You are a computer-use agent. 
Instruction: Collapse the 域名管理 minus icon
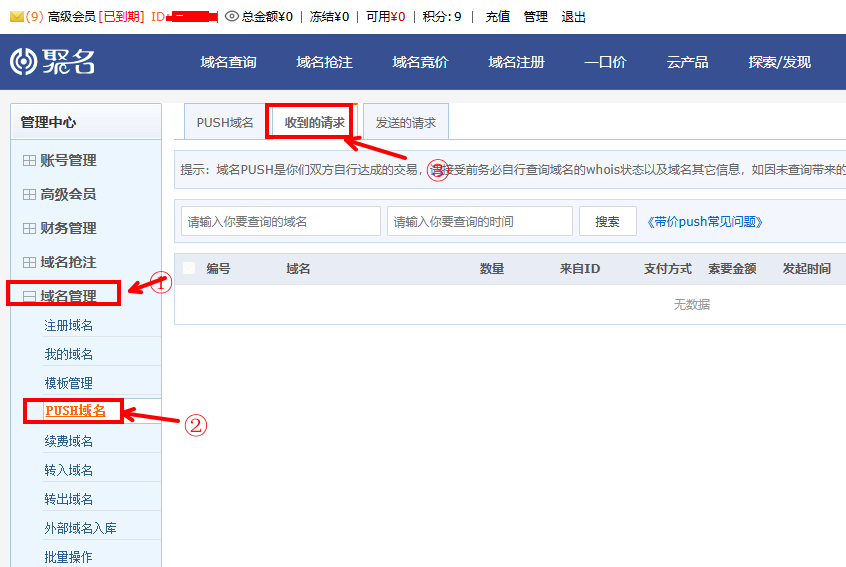[x=29, y=296]
